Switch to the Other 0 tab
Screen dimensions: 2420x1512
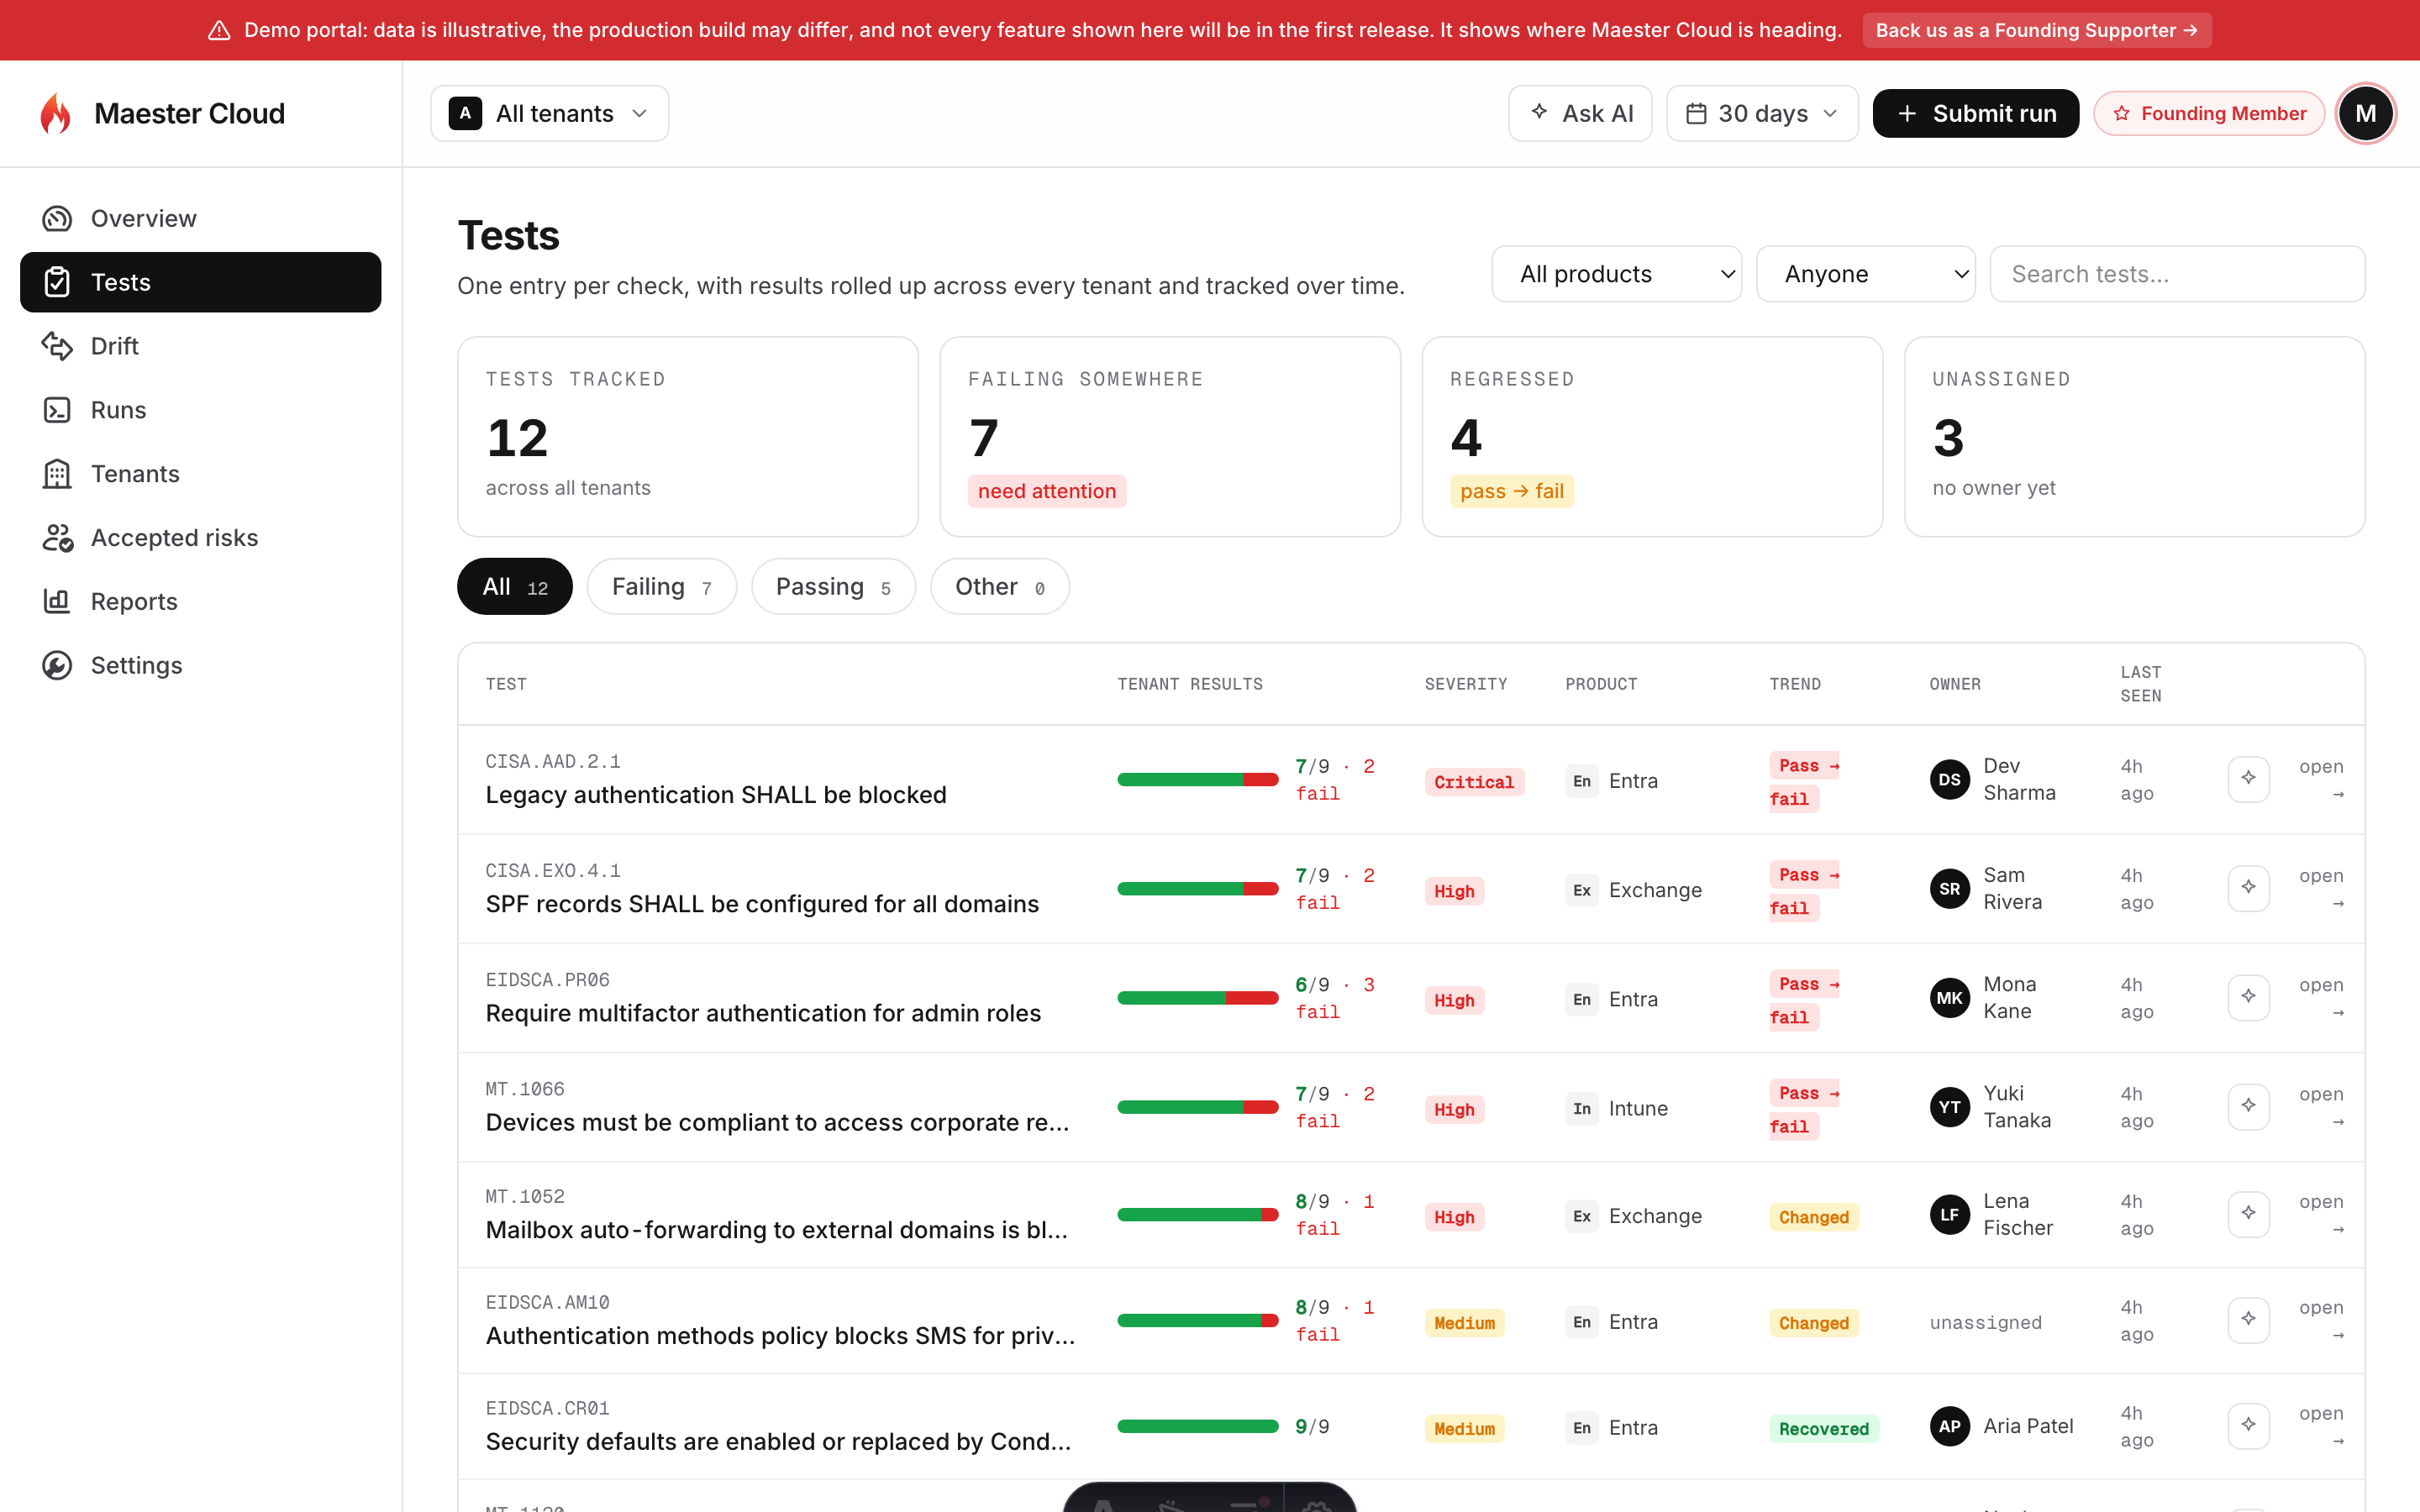[999, 586]
